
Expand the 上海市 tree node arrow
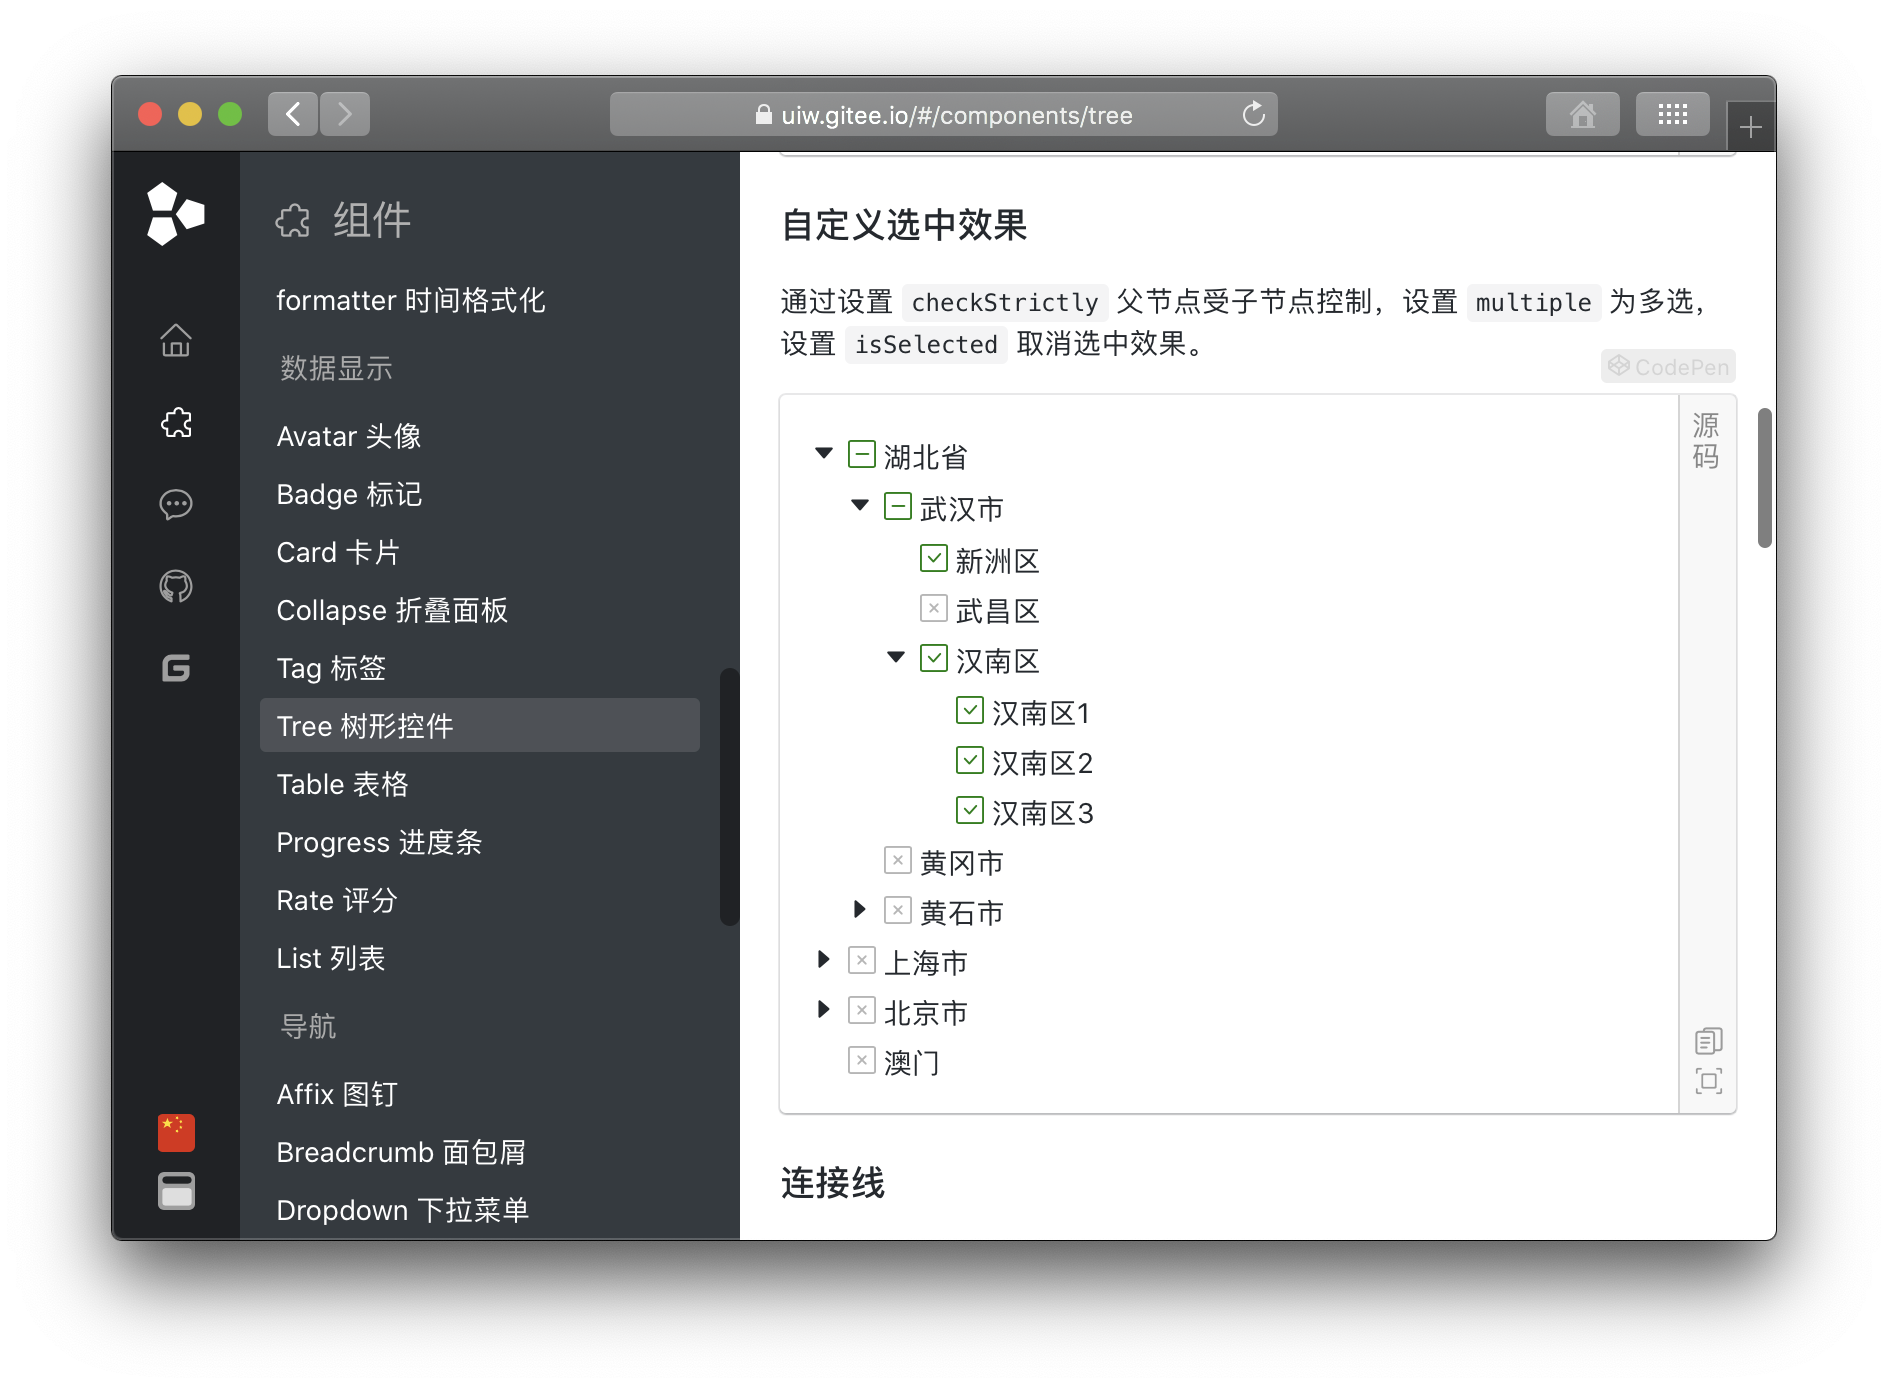click(x=823, y=959)
